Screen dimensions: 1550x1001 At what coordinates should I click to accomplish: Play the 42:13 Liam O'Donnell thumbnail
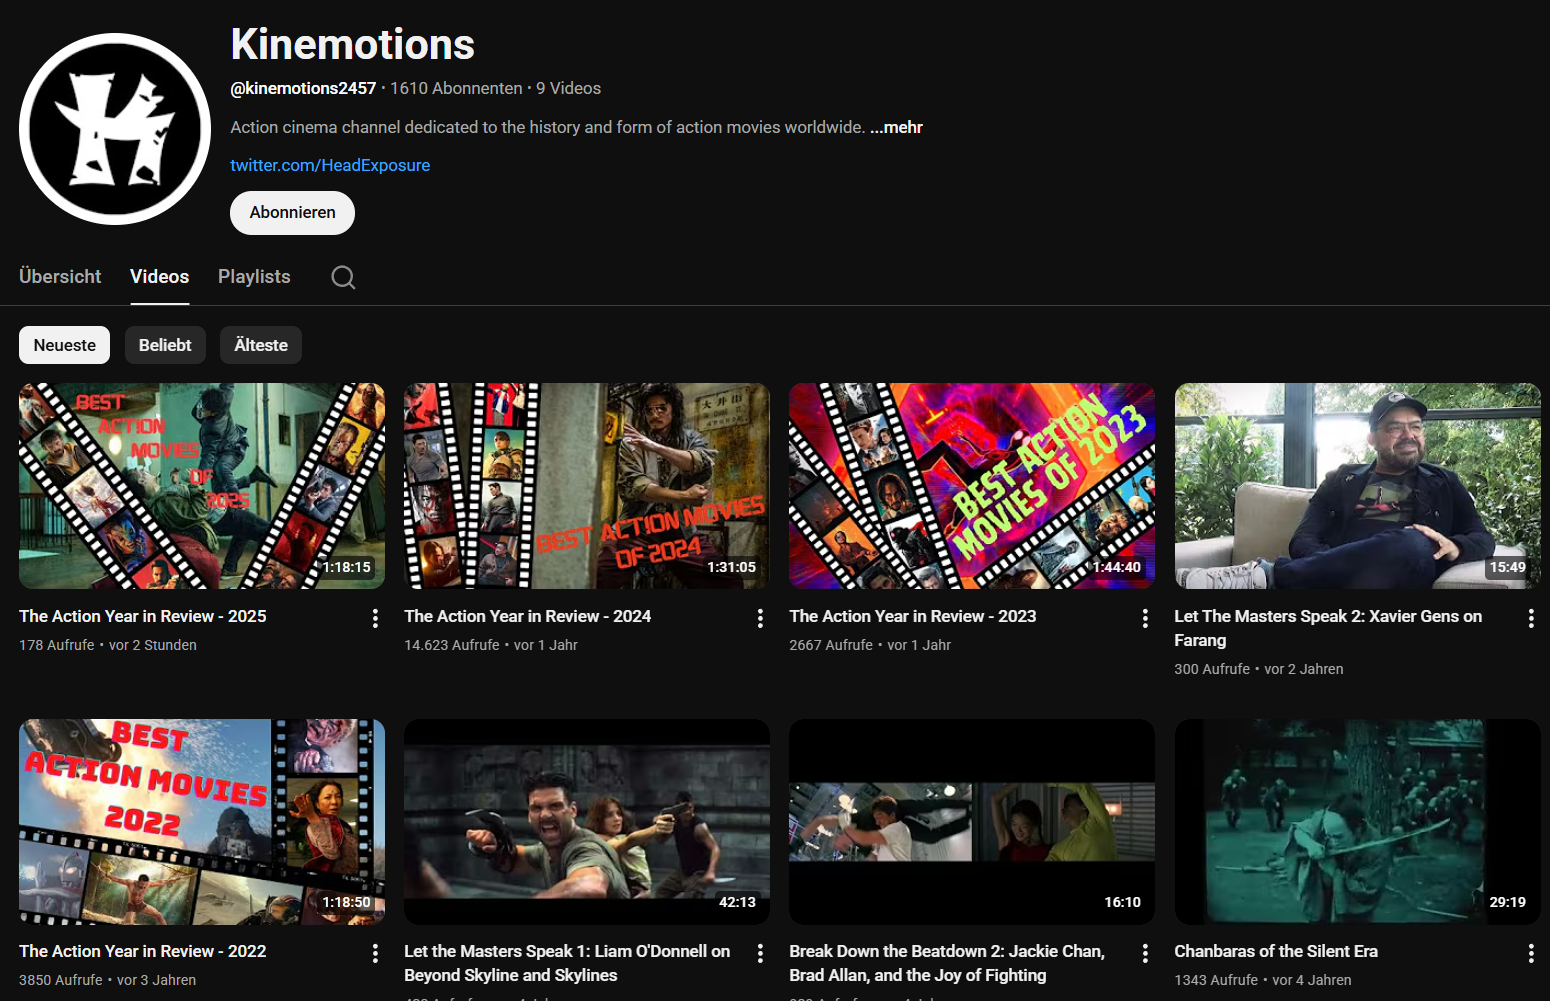[x=587, y=822]
